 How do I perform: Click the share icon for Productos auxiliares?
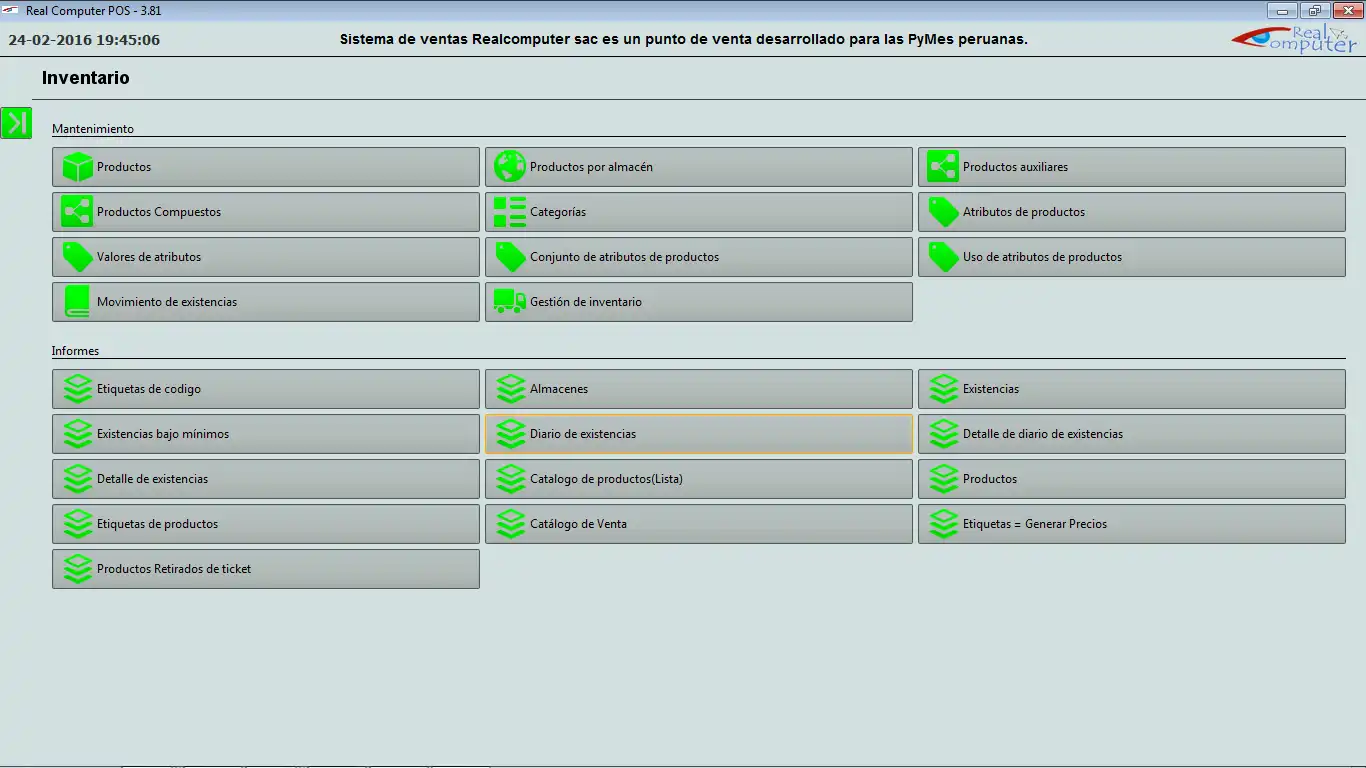pyautogui.click(x=943, y=167)
